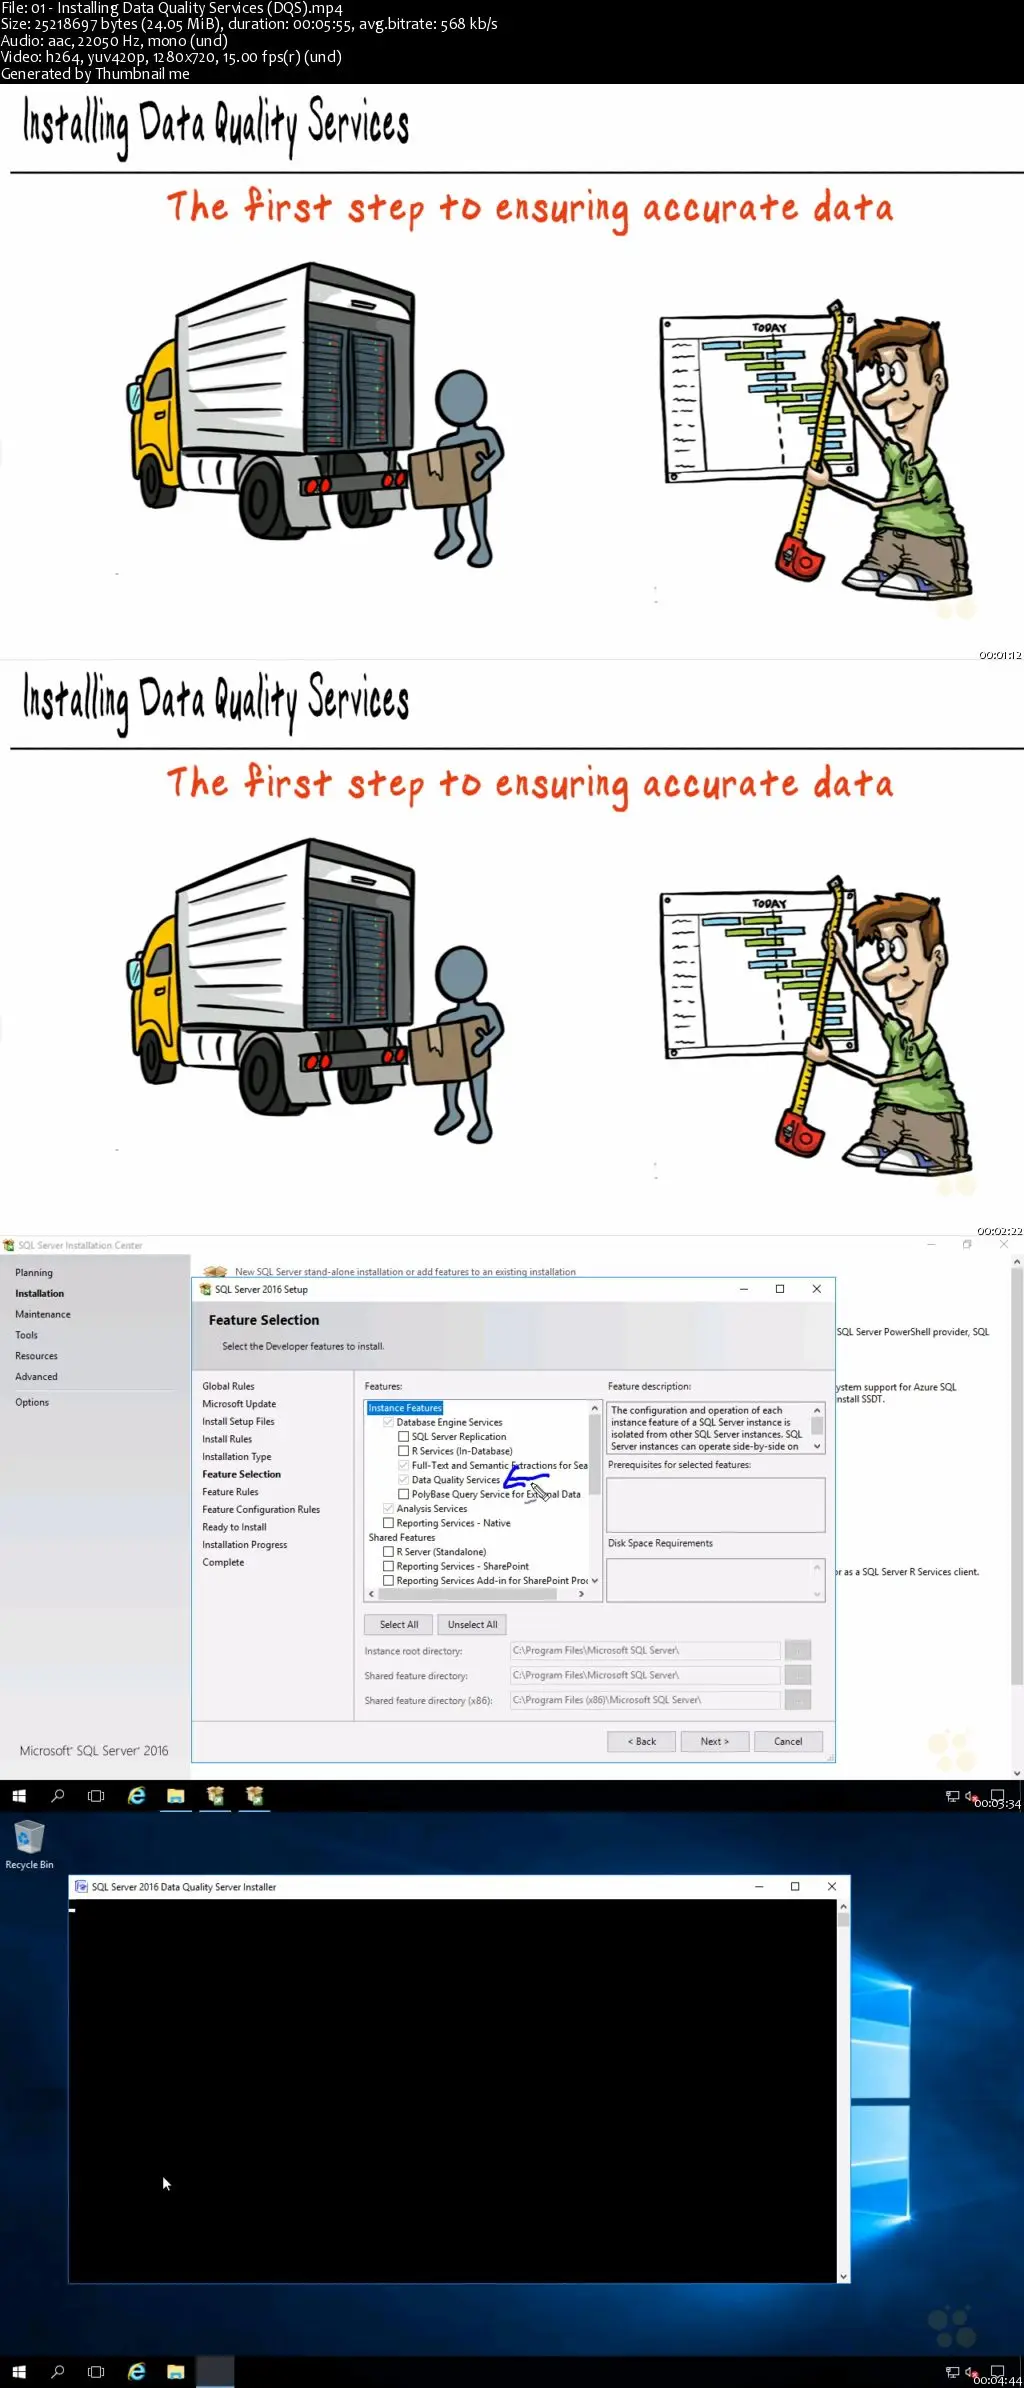Viewport: 1024px width, 2388px height.
Task: Click Global Rules wizard step
Action: 228,1386
